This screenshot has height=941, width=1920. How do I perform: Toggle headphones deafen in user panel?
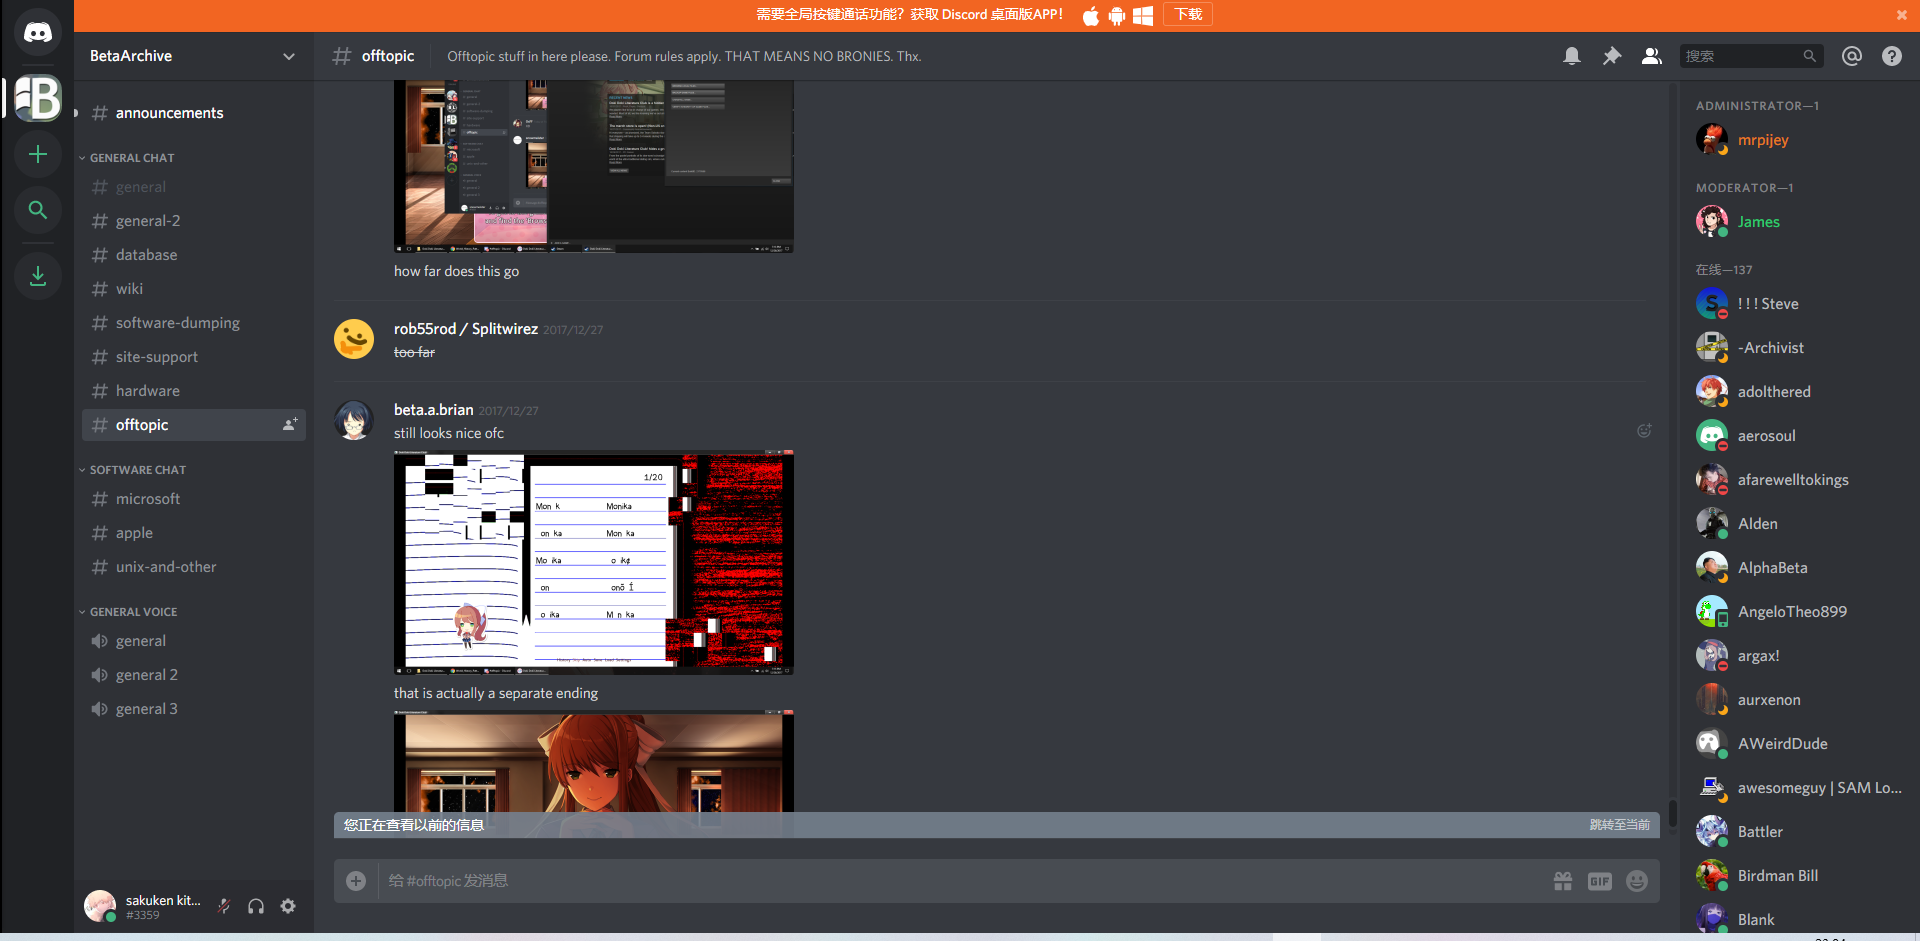pyautogui.click(x=256, y=906)
